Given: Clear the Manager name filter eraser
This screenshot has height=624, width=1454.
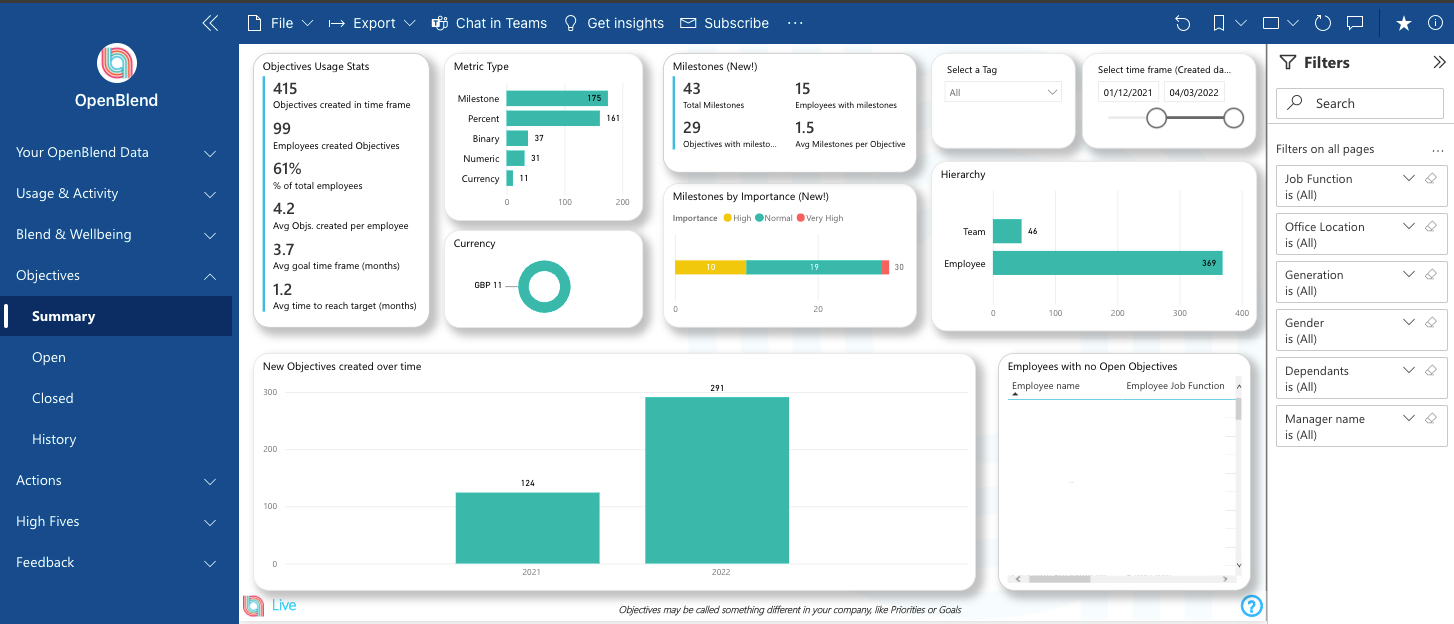Looking at the screenshot, I should click(x=1431, y=419).
